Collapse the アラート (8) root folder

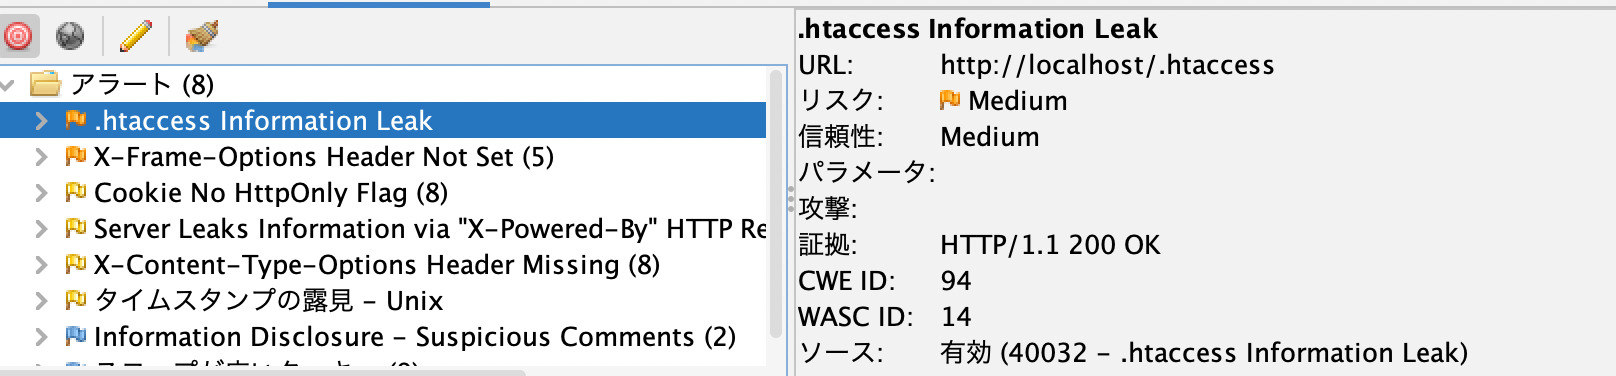(9, 85)
